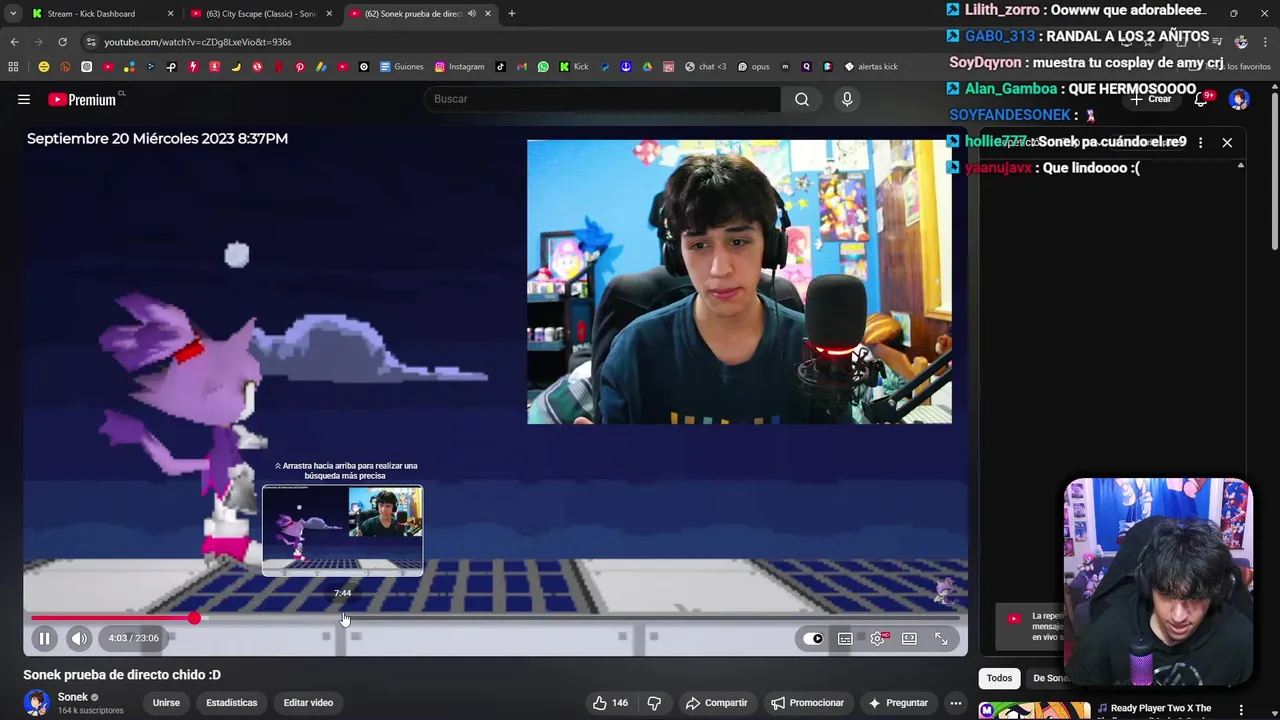1280x720 pixels.
Task: Open the chat <3 bookmark
Action: (x=705, y=67)
